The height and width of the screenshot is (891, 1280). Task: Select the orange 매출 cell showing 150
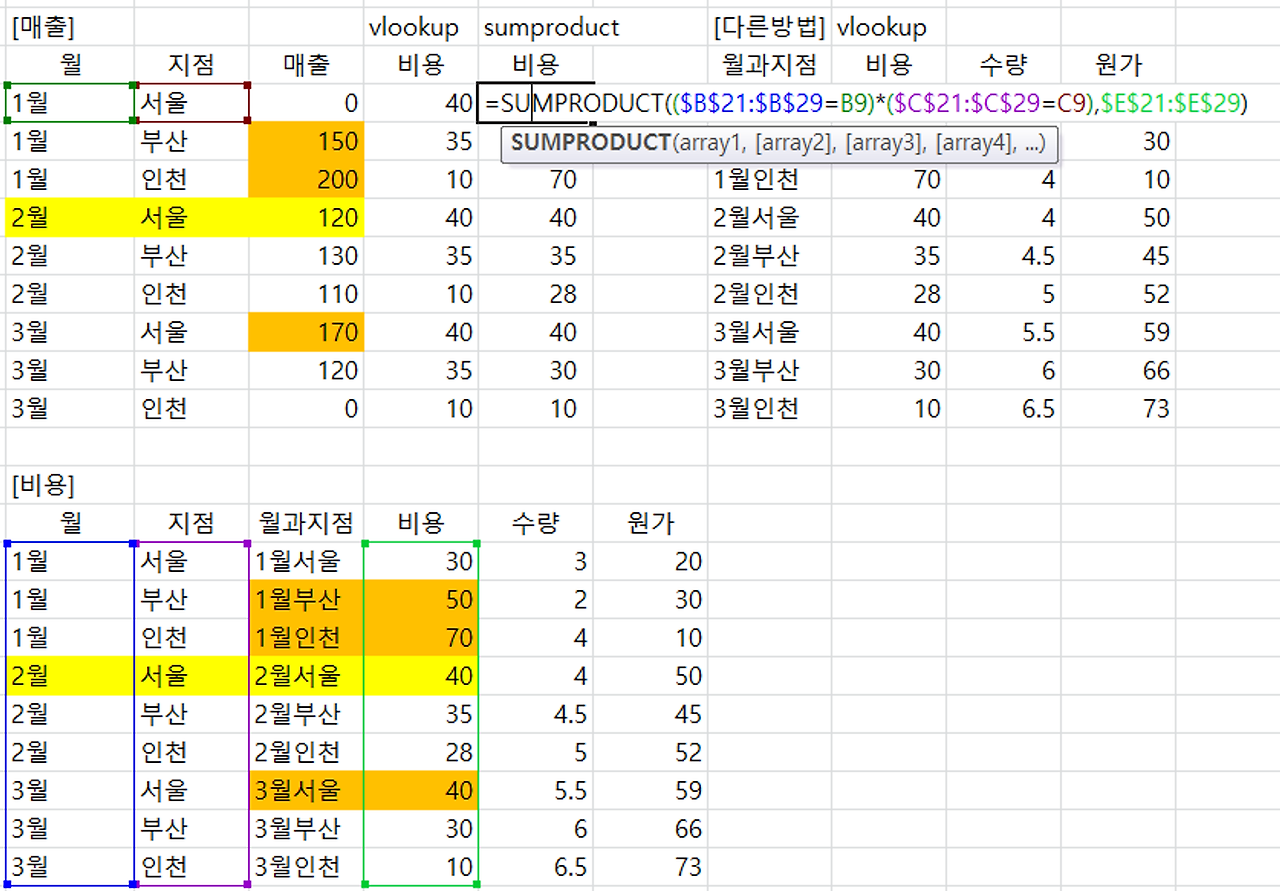click(x=307, y=141)
